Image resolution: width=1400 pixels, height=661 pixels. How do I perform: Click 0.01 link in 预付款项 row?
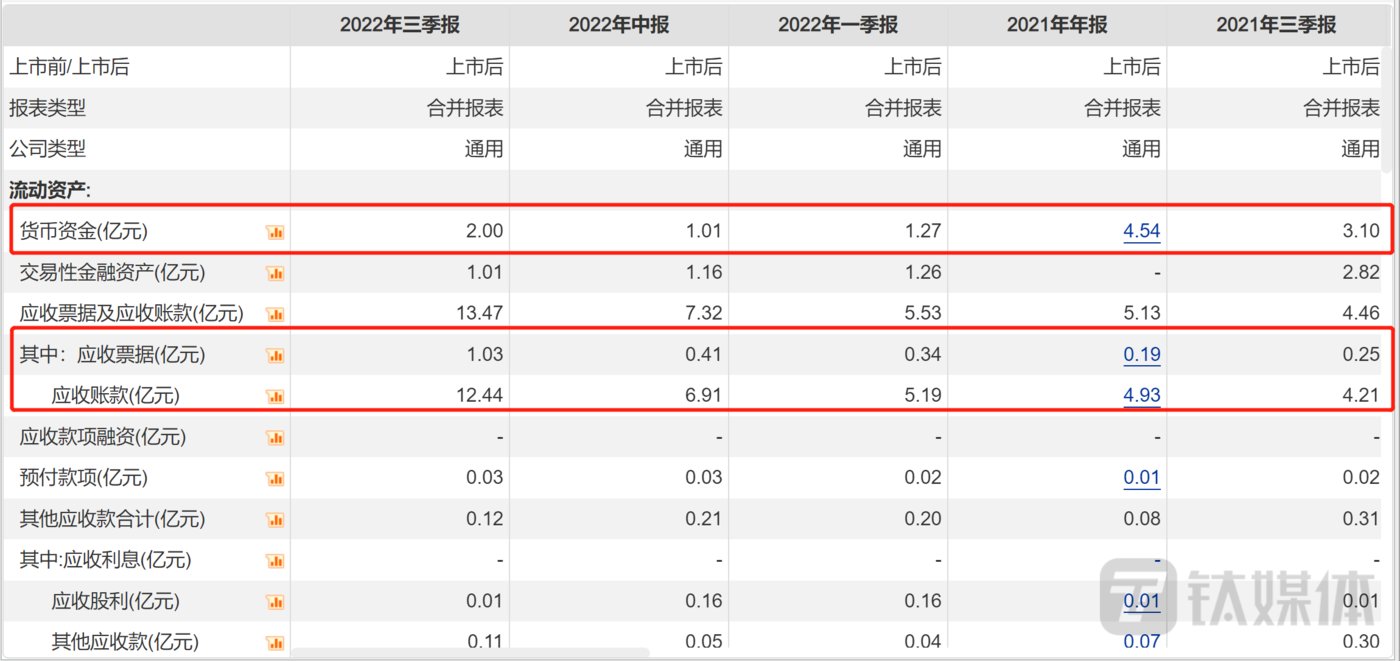pos(1141,477)
